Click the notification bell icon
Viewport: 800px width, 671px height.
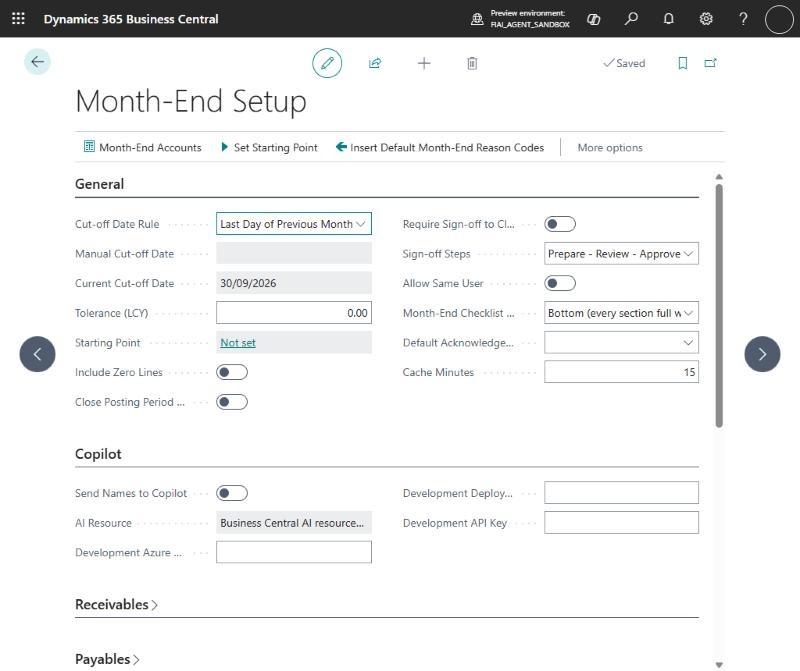(x=668, y=19)
